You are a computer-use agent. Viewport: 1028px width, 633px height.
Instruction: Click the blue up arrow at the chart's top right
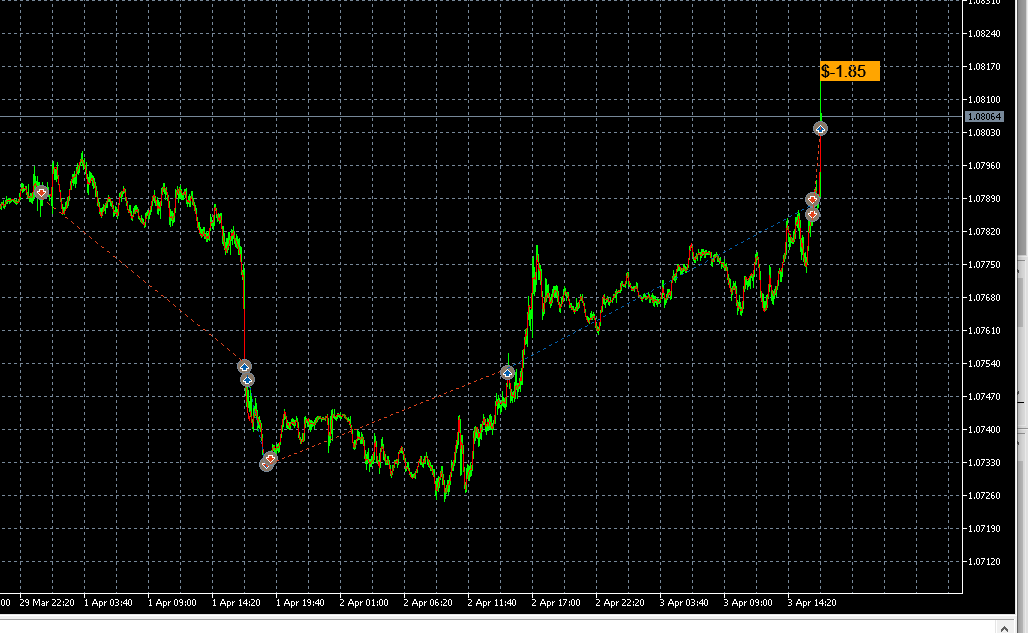pos(820,128)
